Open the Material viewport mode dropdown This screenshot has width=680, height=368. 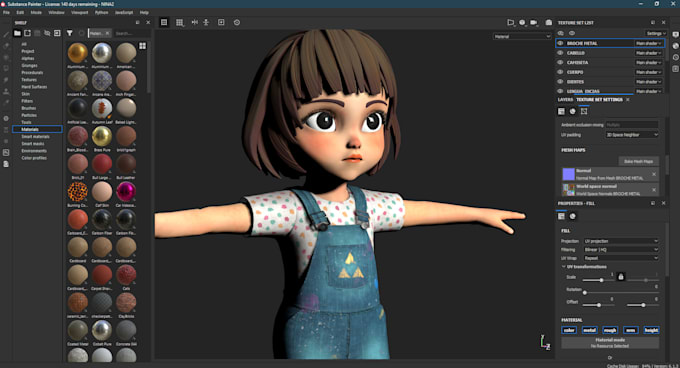click(x=522, y=36)
